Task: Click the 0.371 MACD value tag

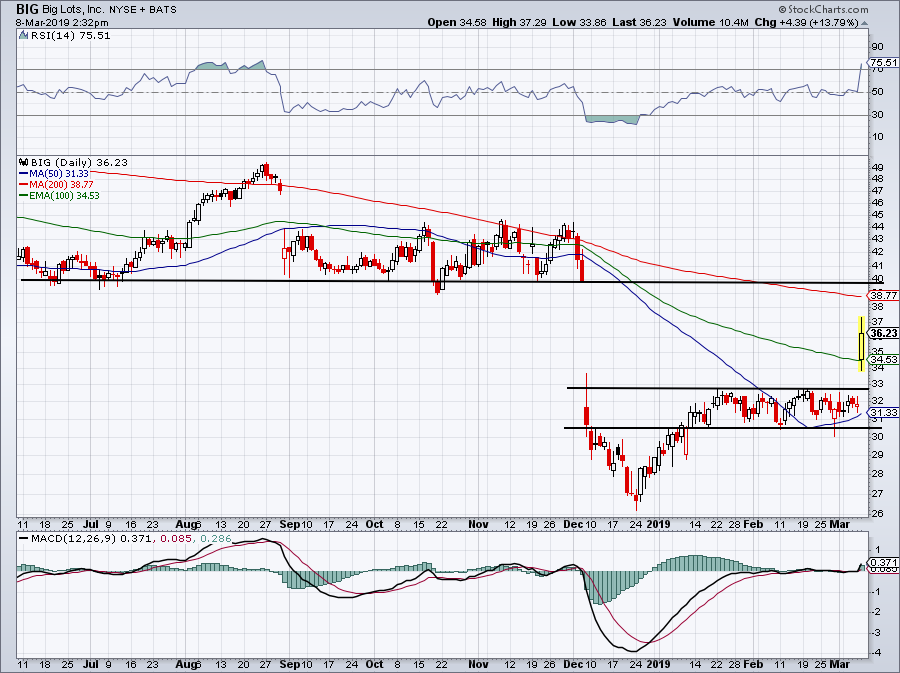Action: pyautogui.click(x=884, y=563)
